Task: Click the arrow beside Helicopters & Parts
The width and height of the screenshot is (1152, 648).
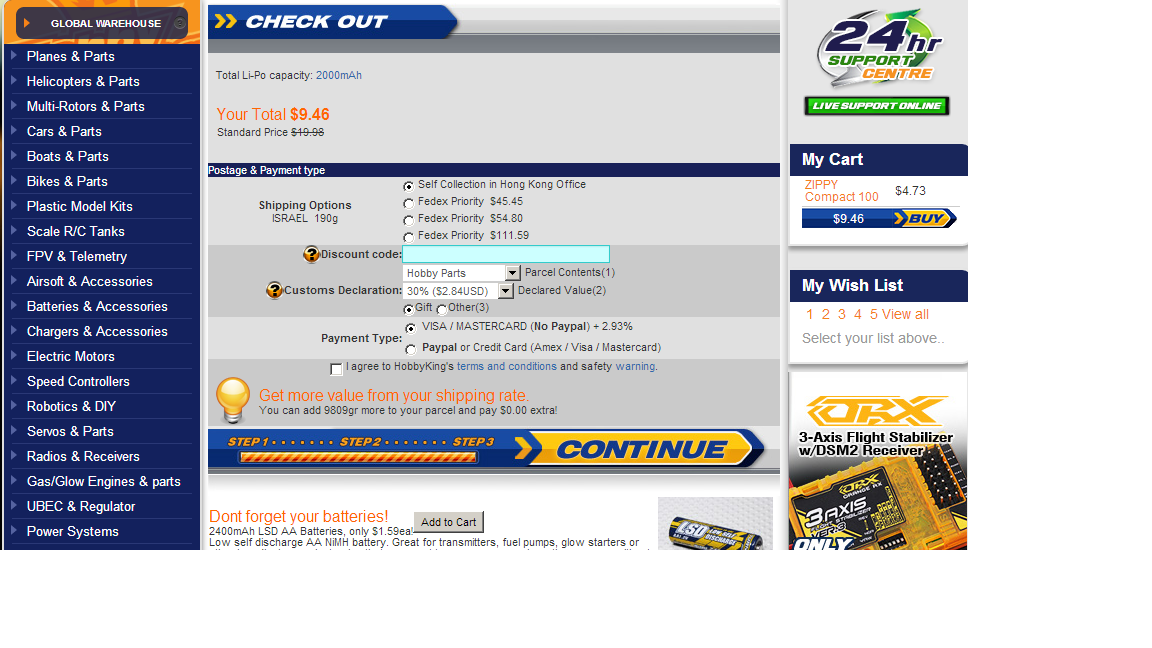Action: point(14,80)
